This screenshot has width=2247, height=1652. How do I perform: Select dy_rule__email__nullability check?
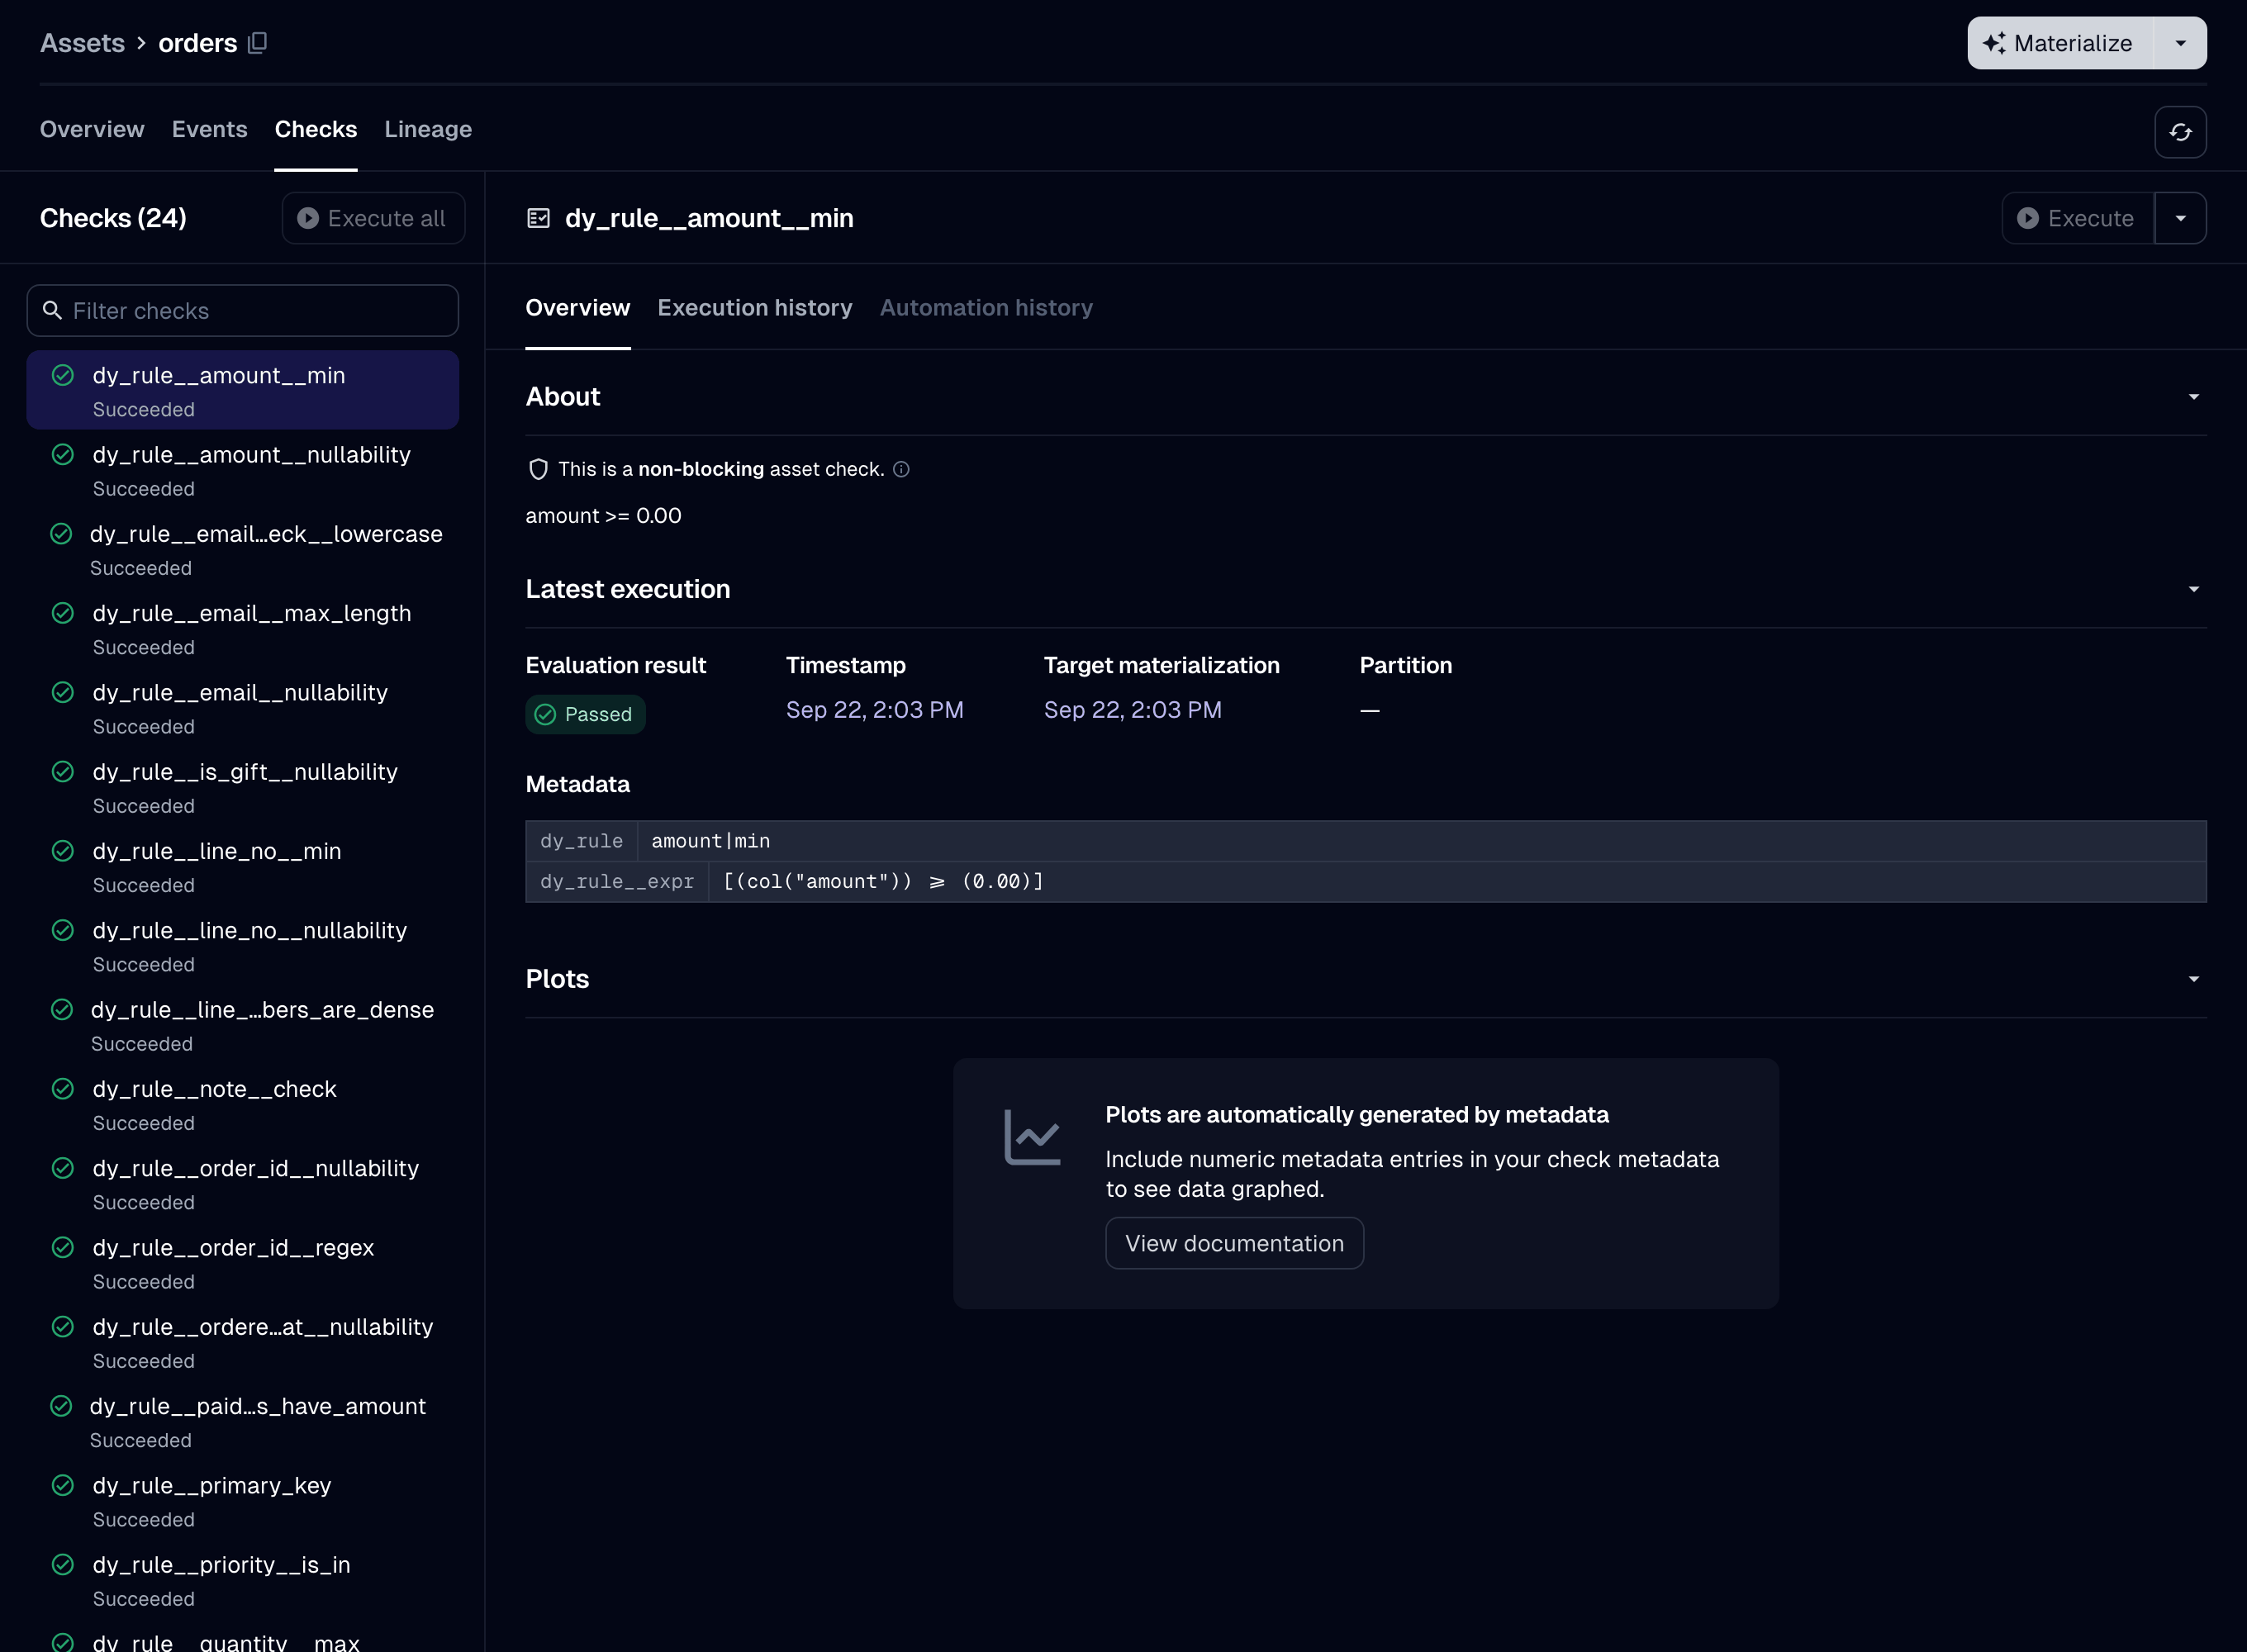pos(243,708)
